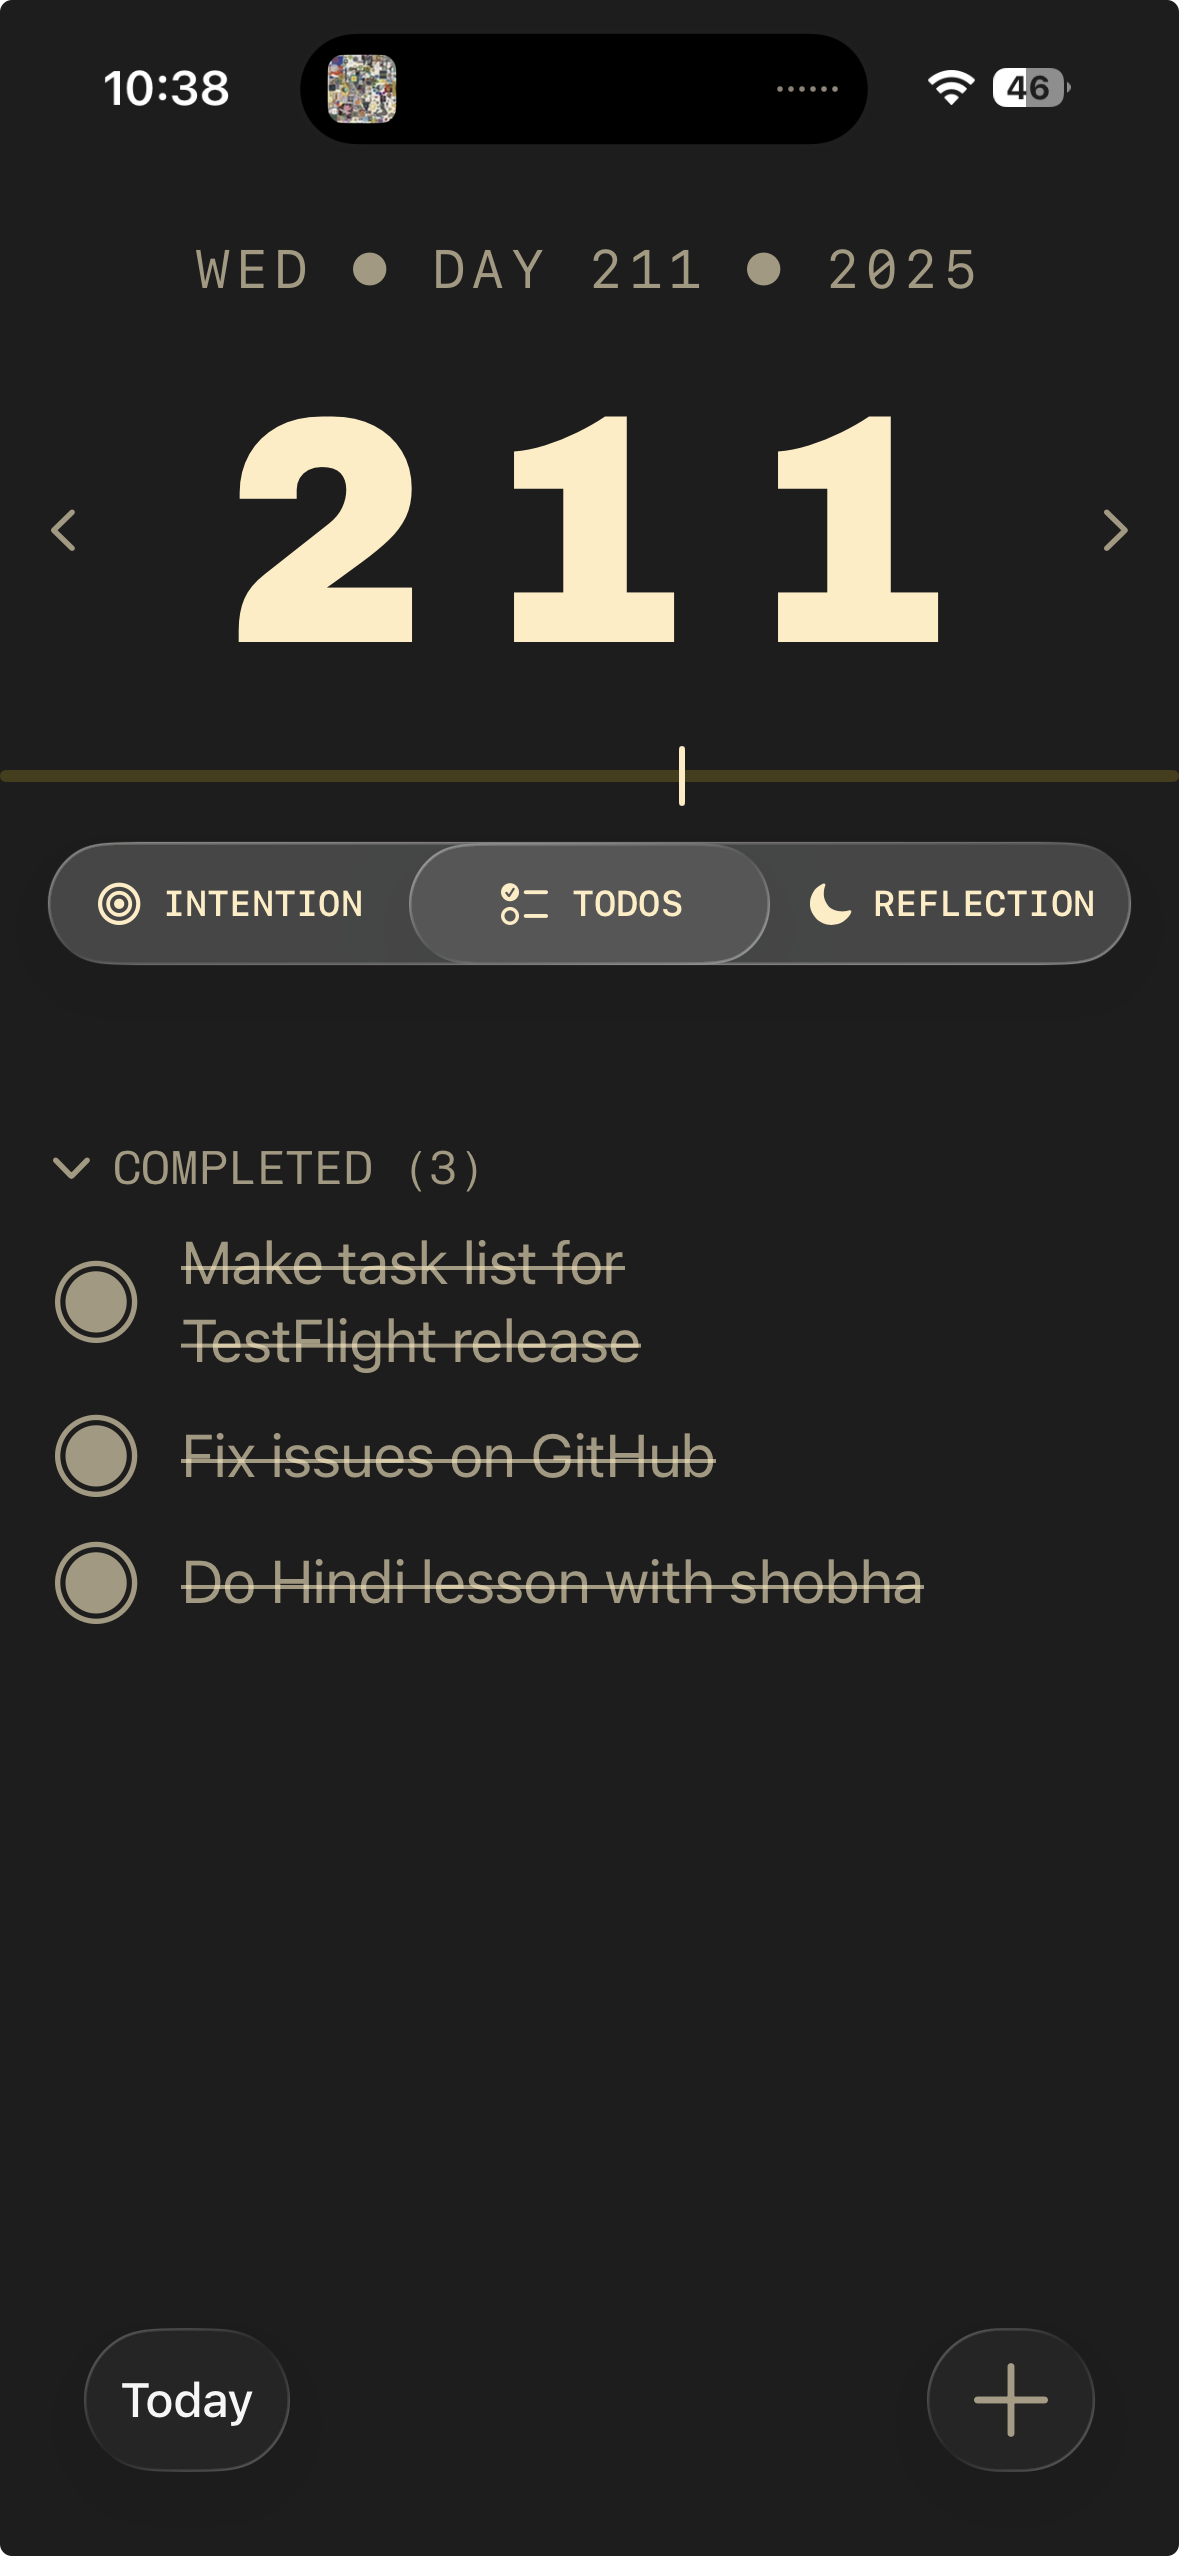The image size is (1179, 2556).
Task: Tap the large 211 day number
Action: tap(588, 528)
